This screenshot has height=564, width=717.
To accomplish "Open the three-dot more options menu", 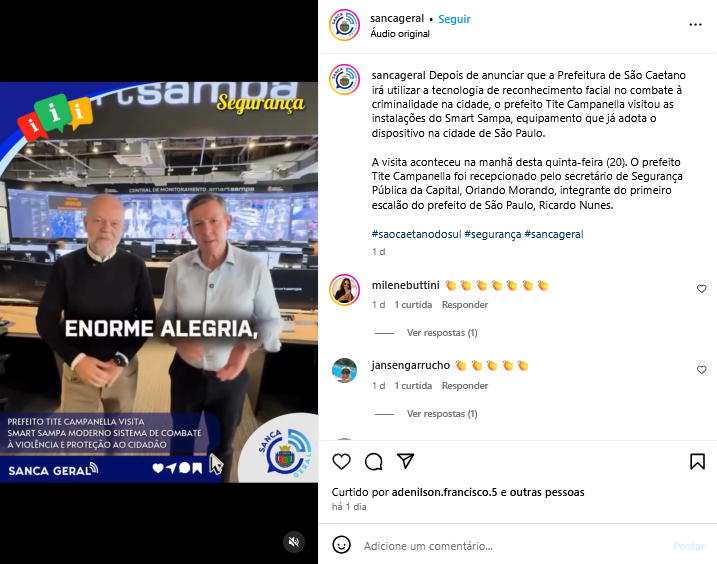I will coord(695,25).
